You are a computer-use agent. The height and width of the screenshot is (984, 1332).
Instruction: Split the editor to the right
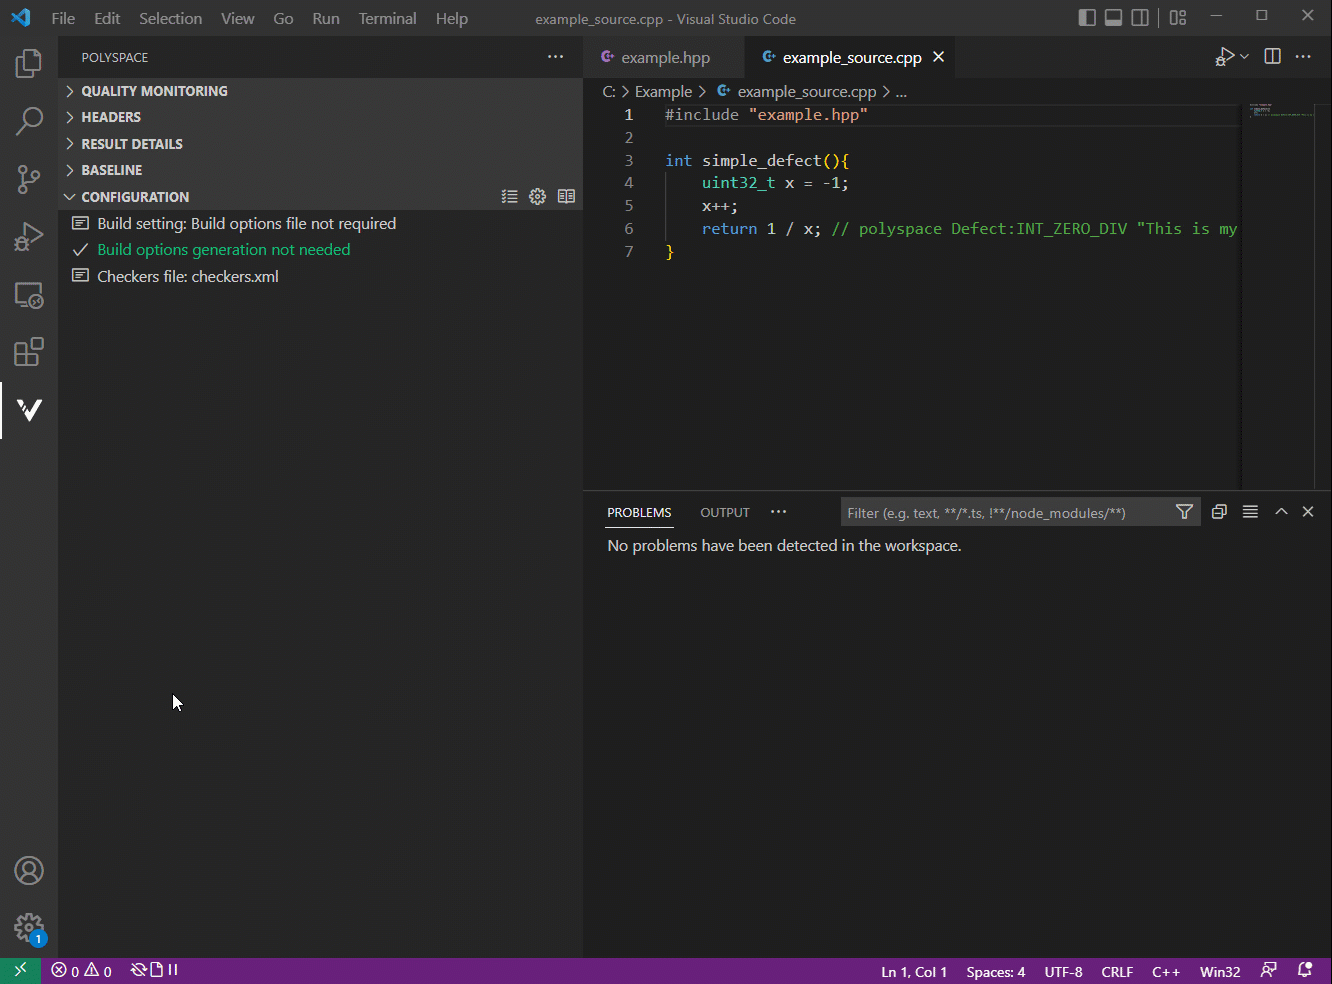pos(1272,56)
